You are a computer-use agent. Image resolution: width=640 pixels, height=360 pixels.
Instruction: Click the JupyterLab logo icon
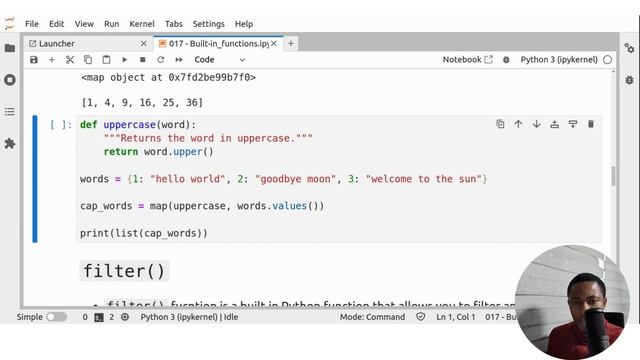9,24
